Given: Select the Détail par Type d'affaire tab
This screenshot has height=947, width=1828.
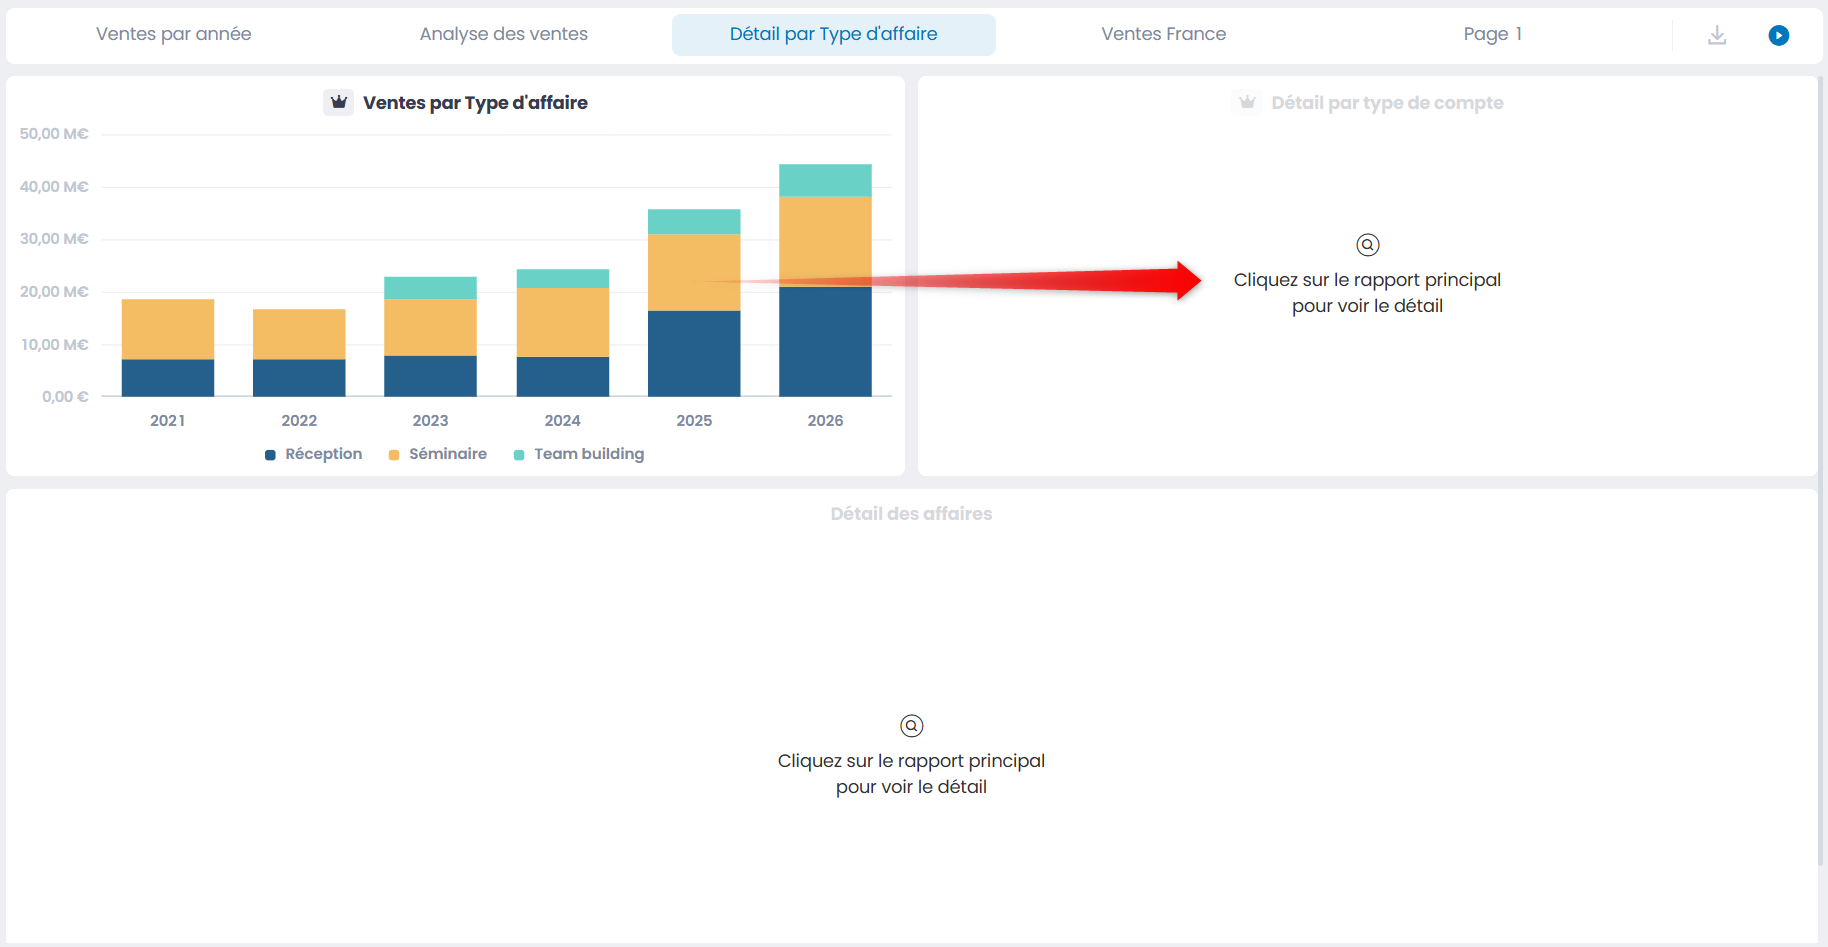Looking at the screenshot, I should (x=834, y=34).
